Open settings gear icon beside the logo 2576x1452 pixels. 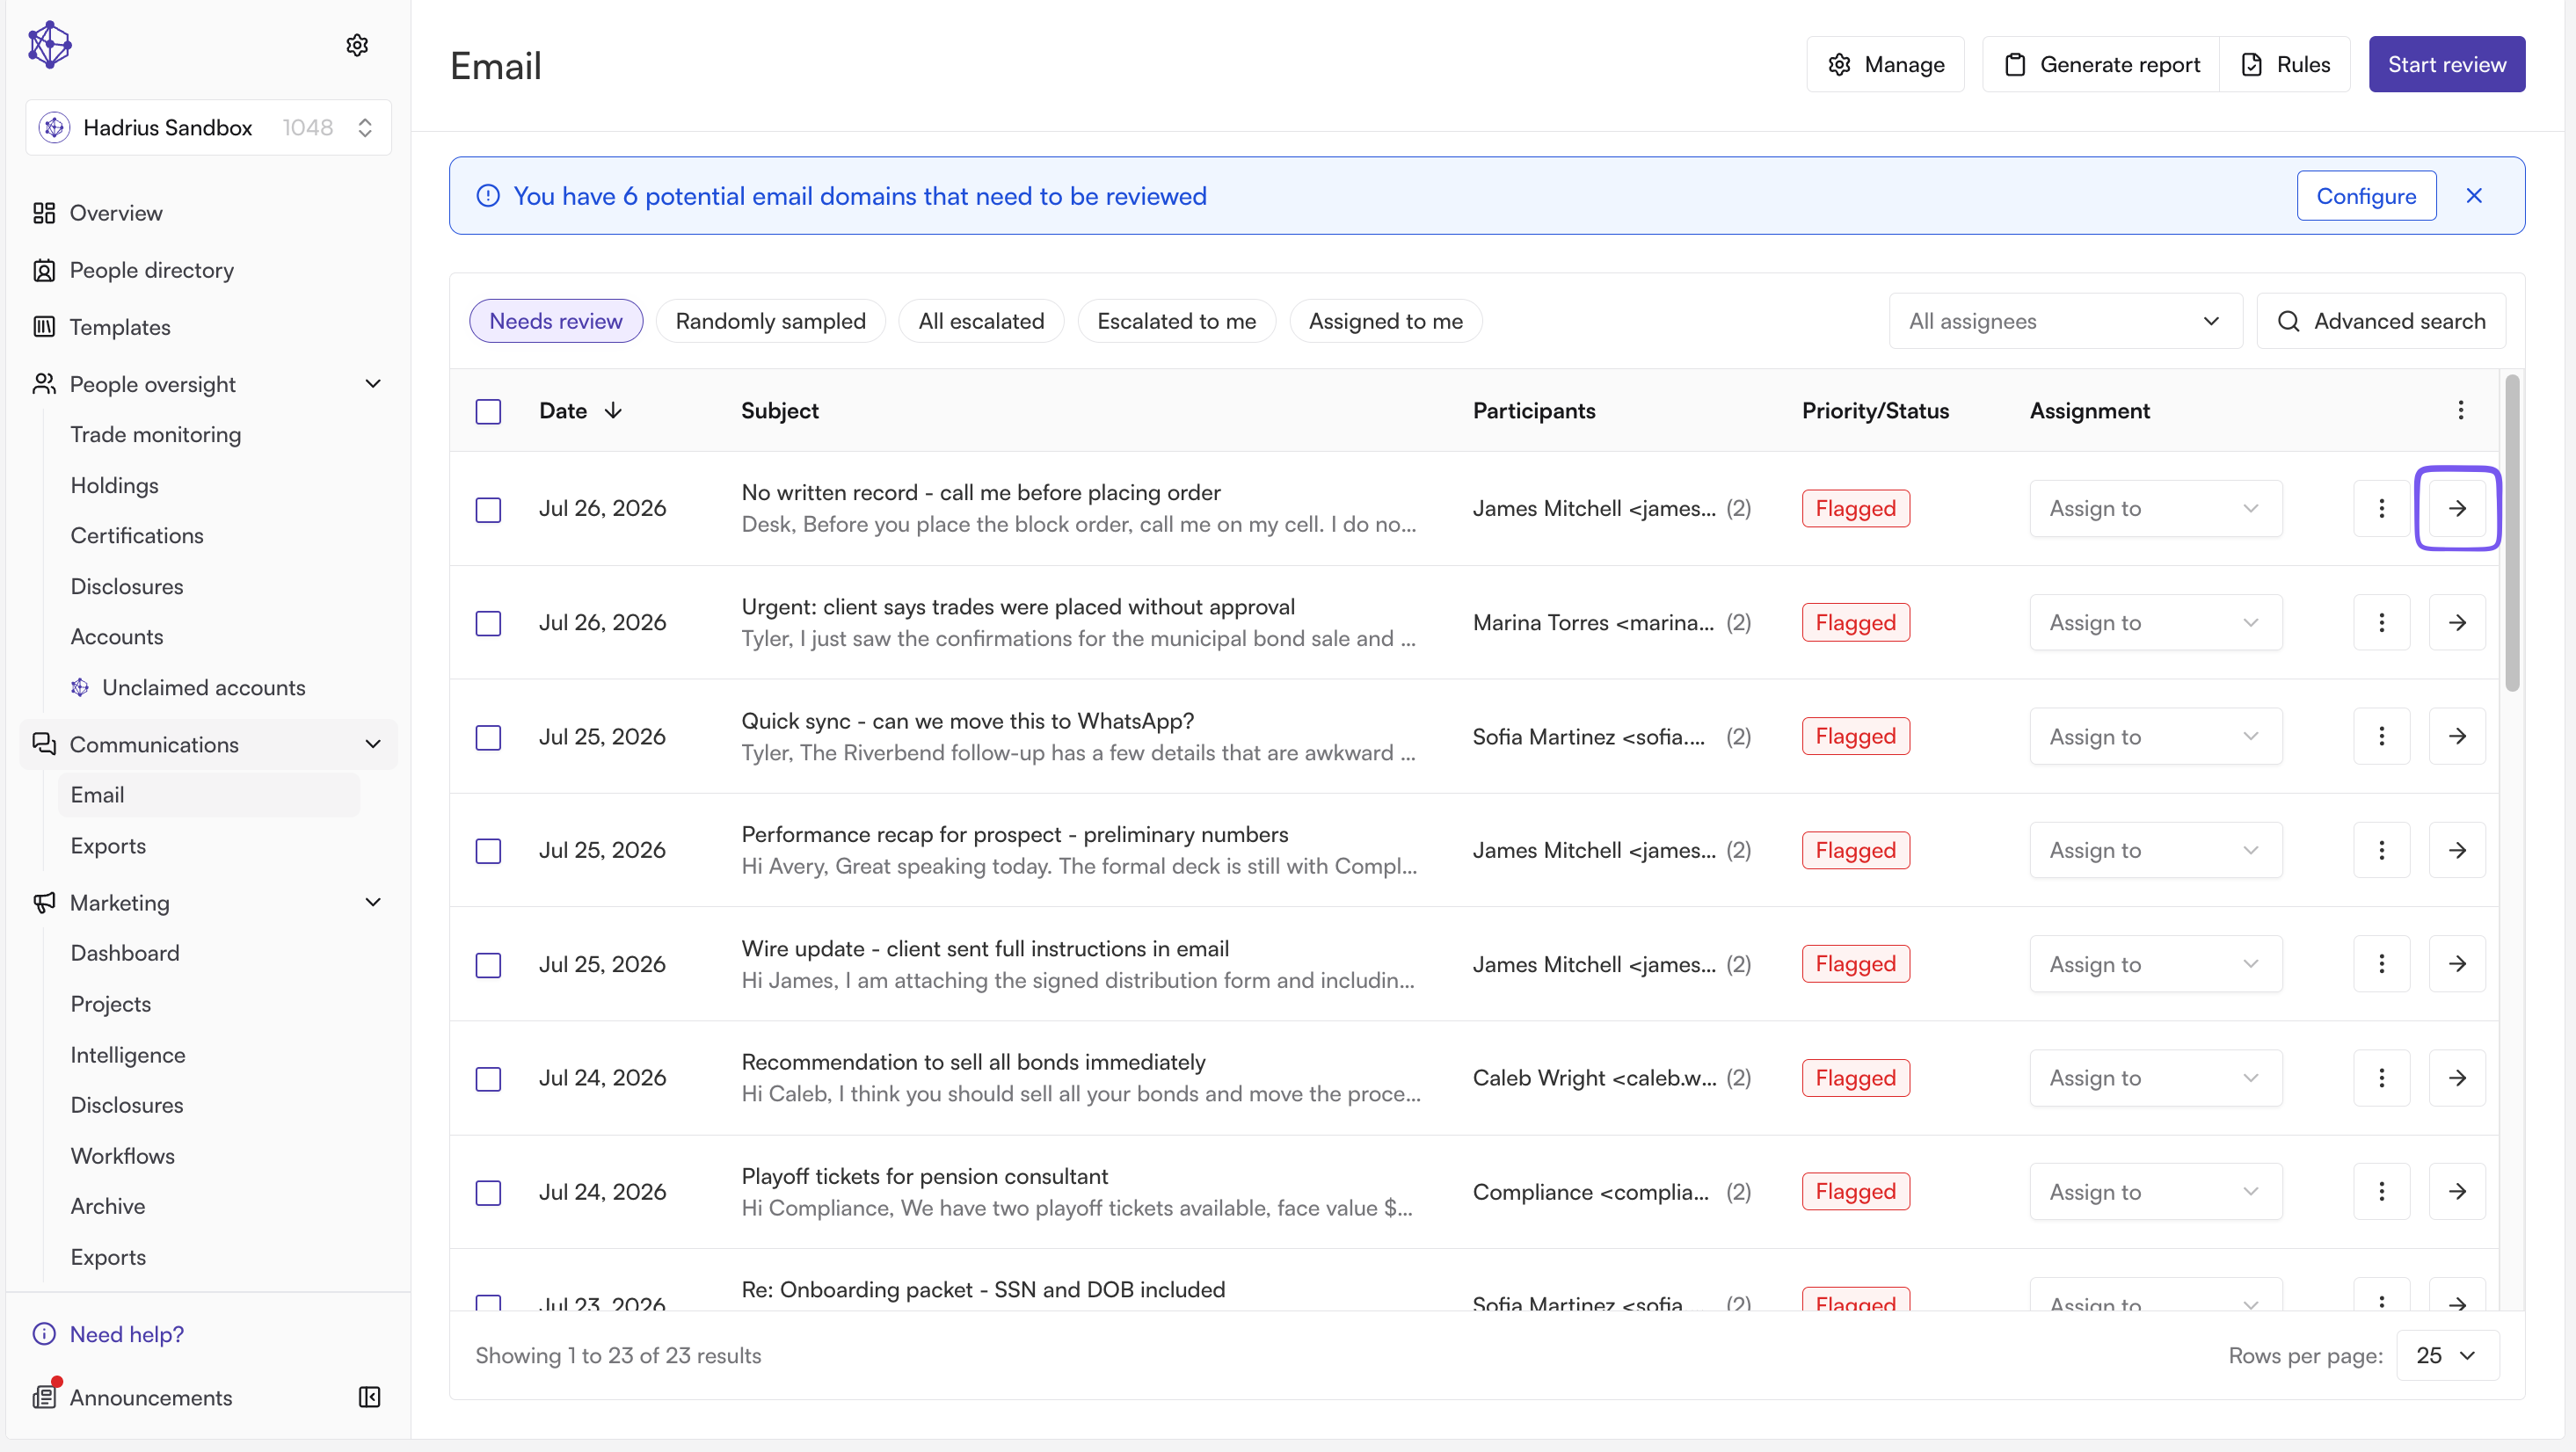(357, 45)
